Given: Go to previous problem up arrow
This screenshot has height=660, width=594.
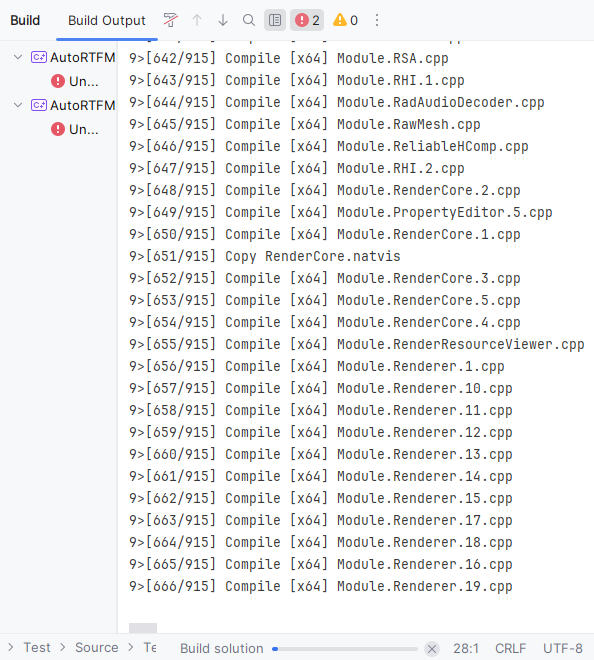Looking at the screenshot, I should coord(197,20).
